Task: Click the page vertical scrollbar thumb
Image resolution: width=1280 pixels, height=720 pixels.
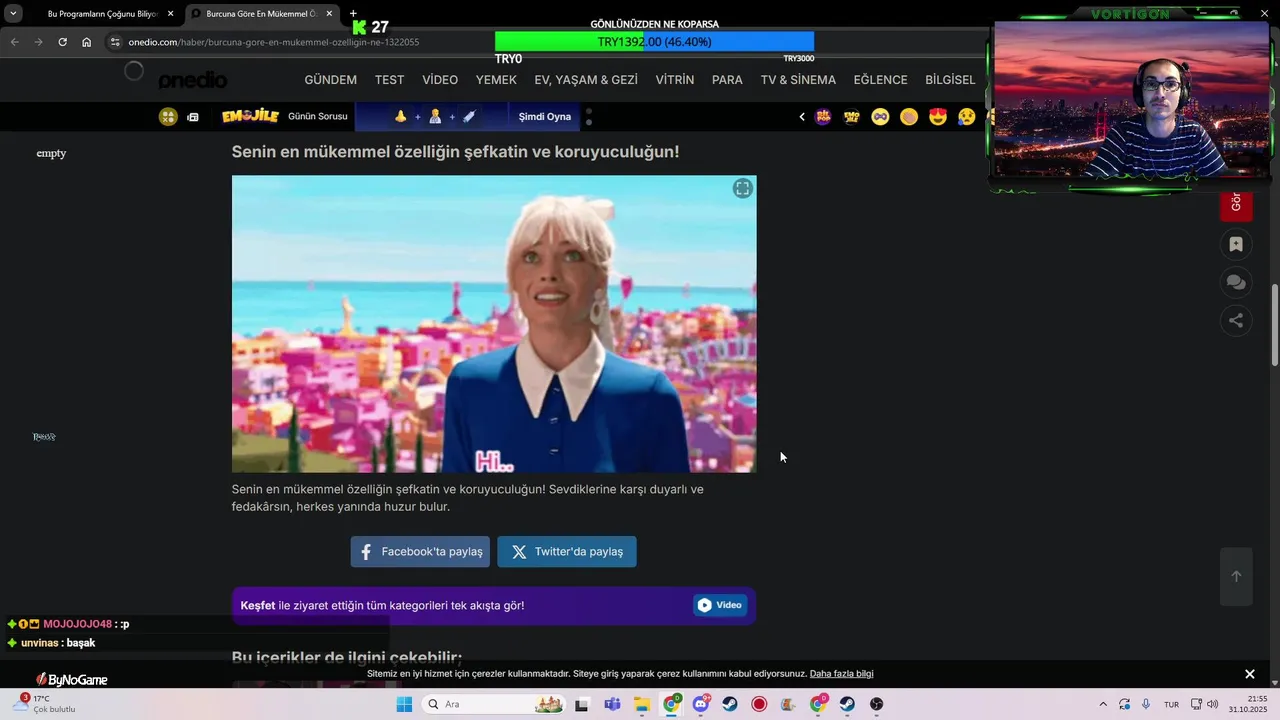Action: (1275, 325)
